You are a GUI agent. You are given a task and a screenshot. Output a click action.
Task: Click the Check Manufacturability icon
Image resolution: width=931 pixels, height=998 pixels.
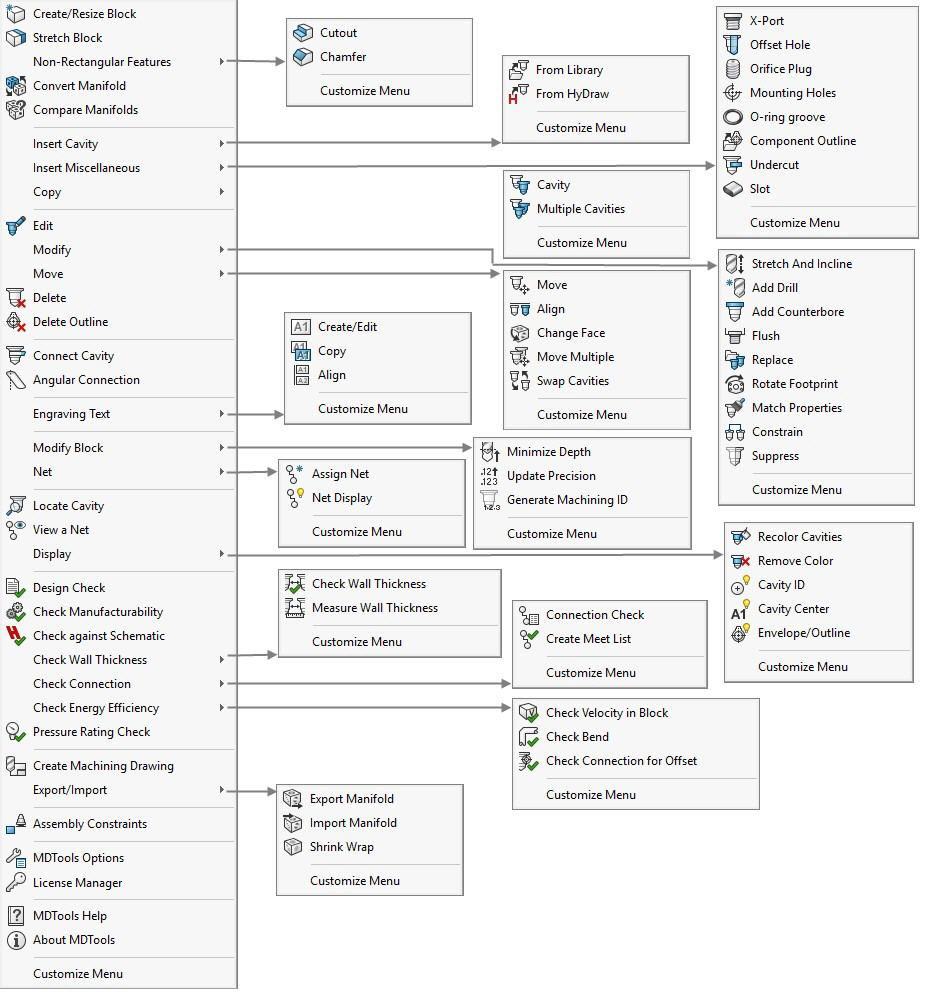pos(15,612)
